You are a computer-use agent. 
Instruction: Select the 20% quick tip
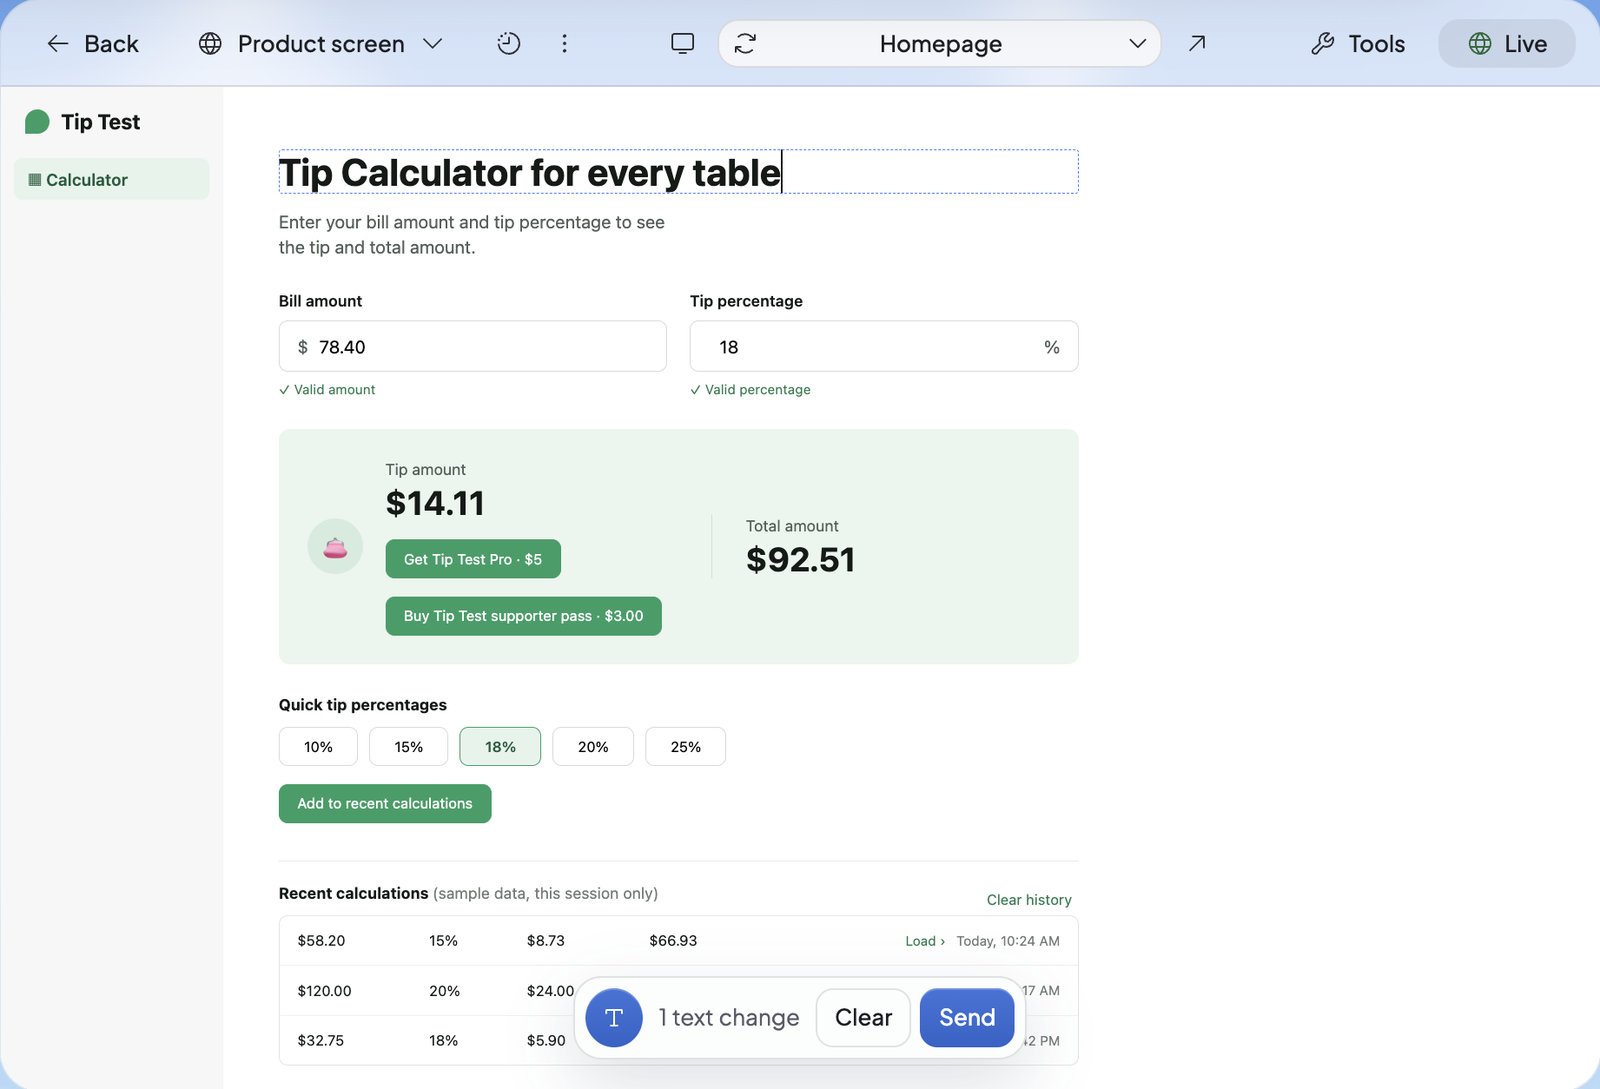593,747
